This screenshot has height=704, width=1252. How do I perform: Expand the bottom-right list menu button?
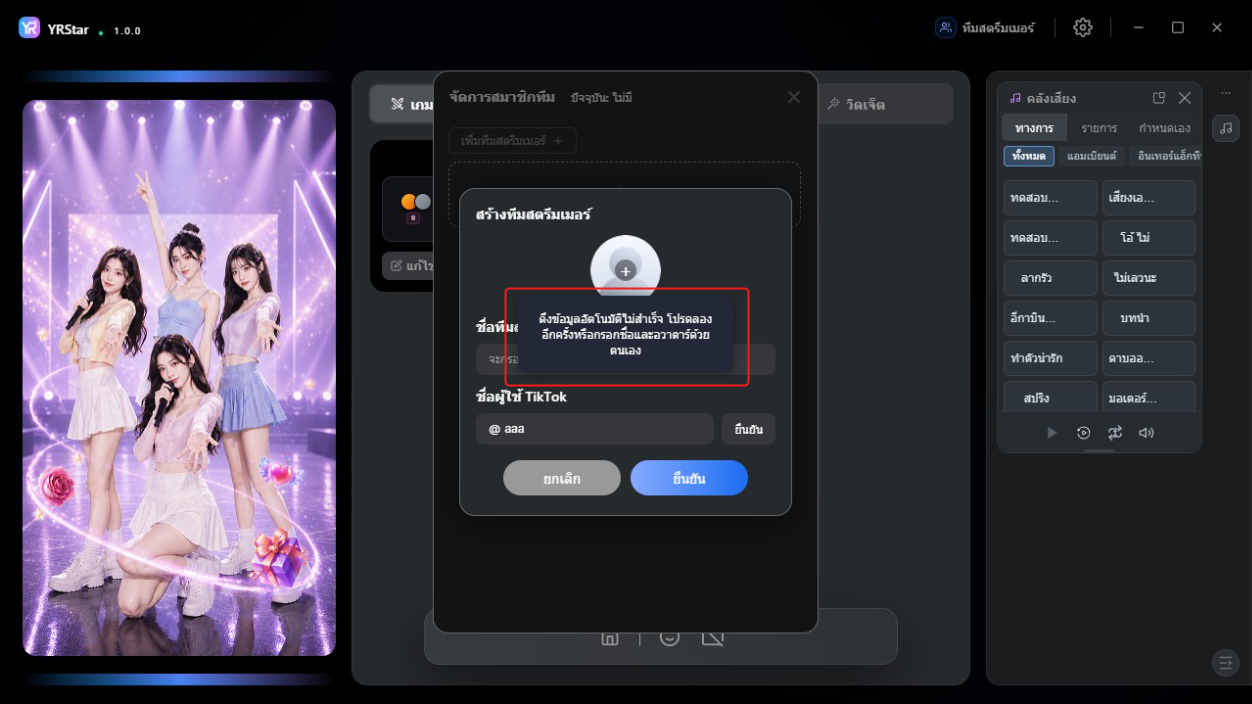[1225, 662]
